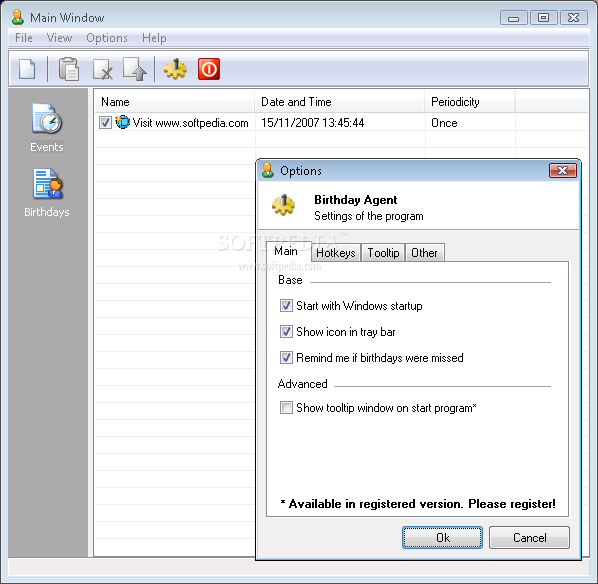Click the gear icon beside Birthday Agent heading
Screen dimensions: 598x584
tap(283, 205)
